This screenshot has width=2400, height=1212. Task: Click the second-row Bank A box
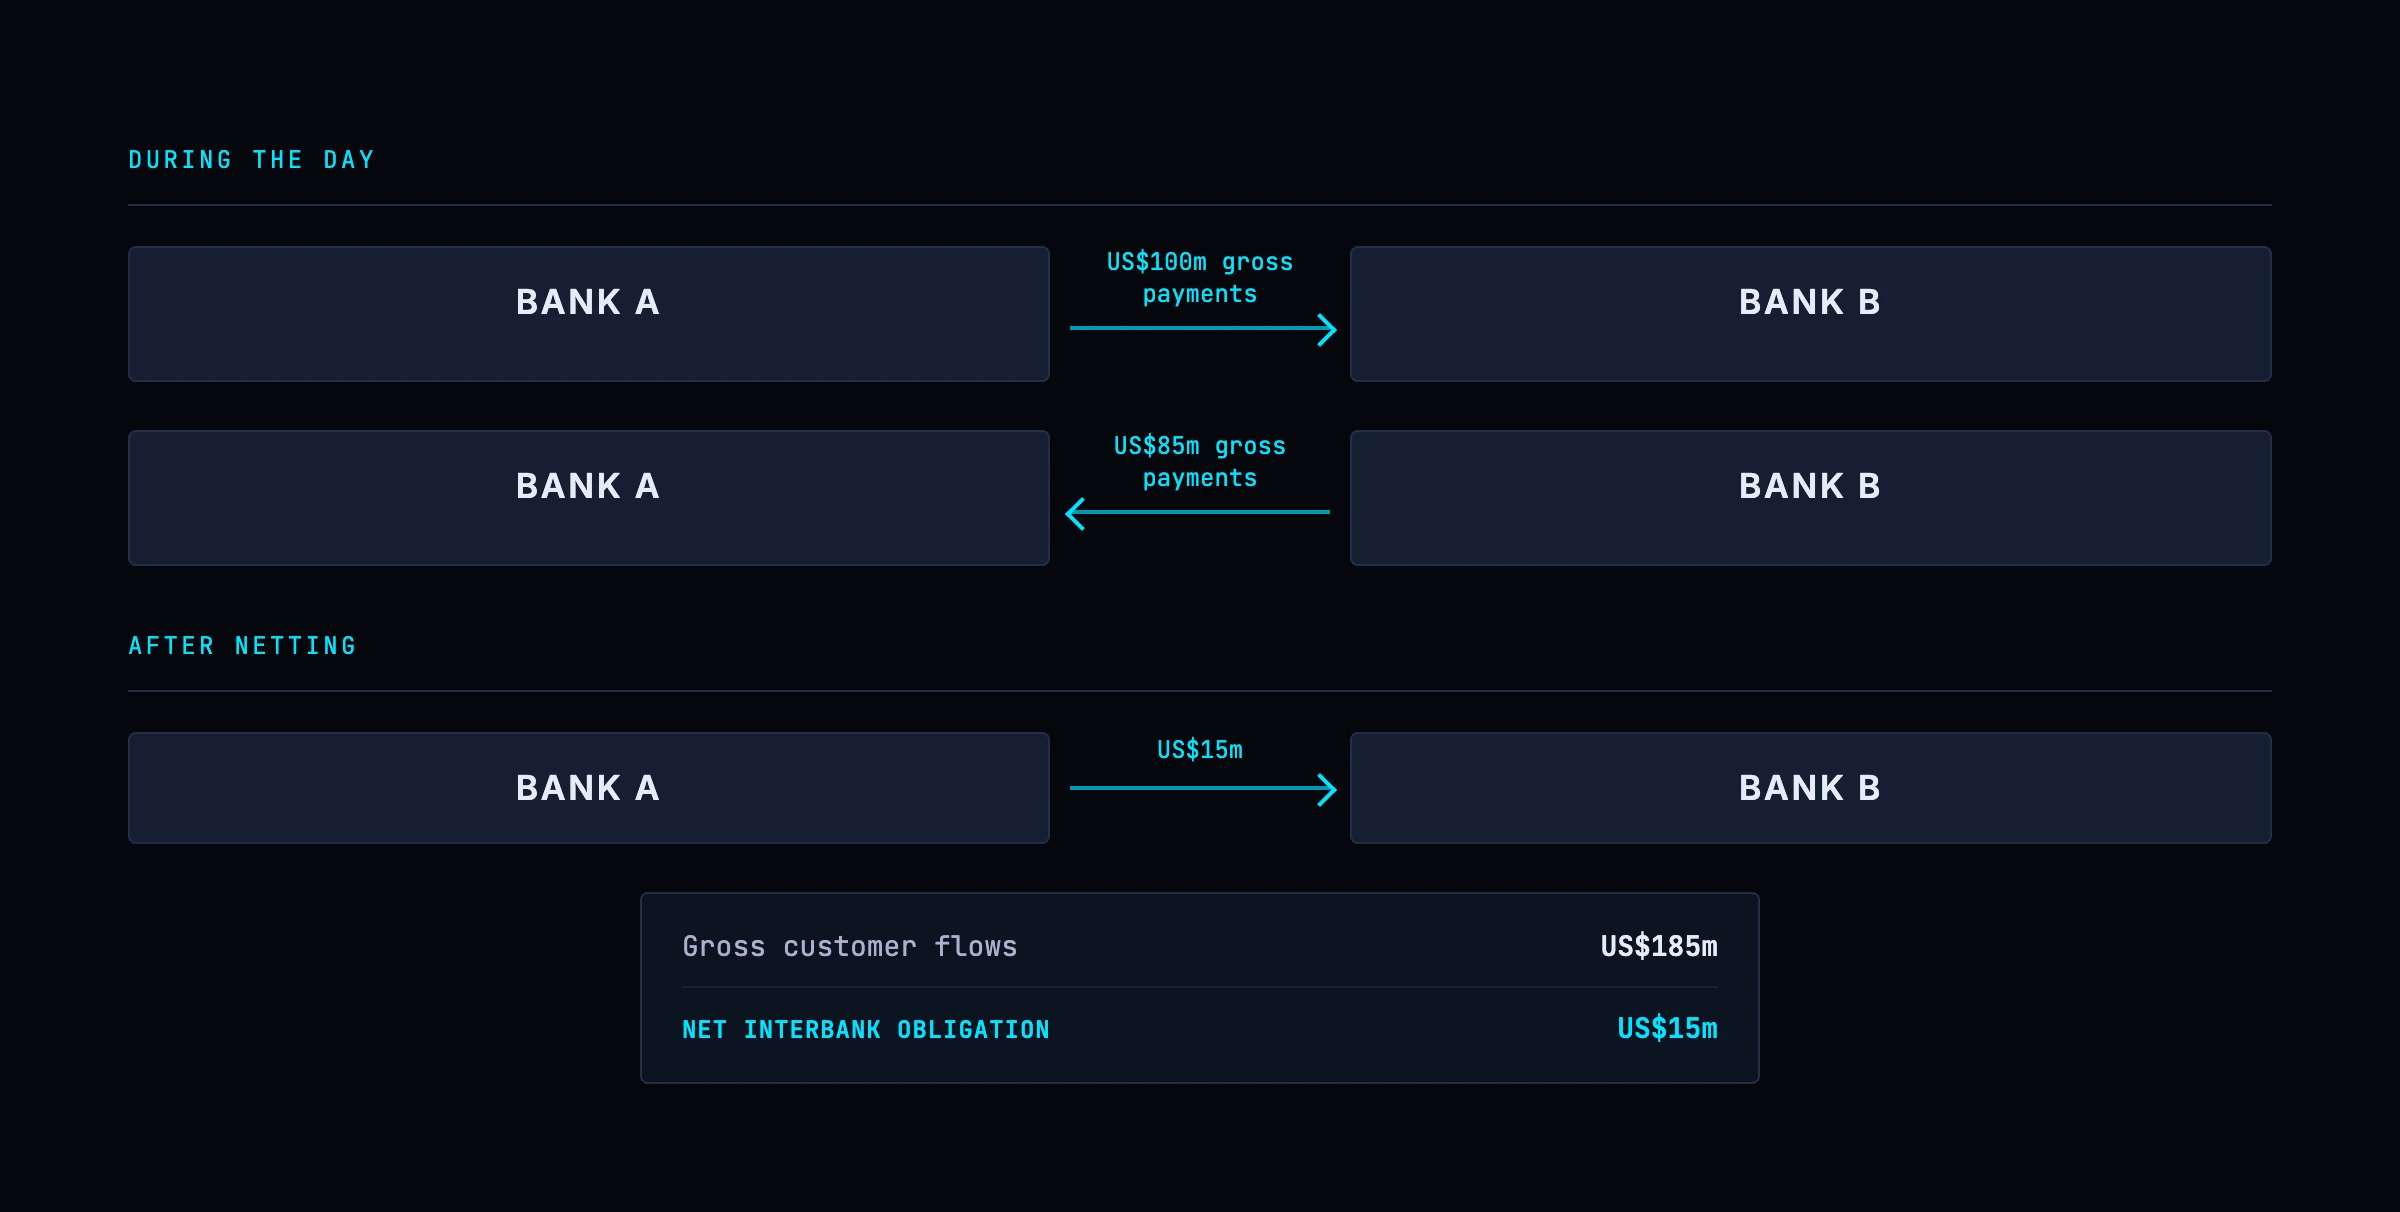pyautogui.click(x=589, y=498)
